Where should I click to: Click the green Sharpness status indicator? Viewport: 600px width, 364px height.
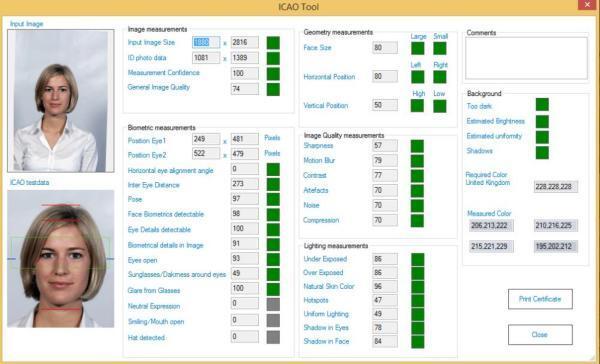point(417,146)
